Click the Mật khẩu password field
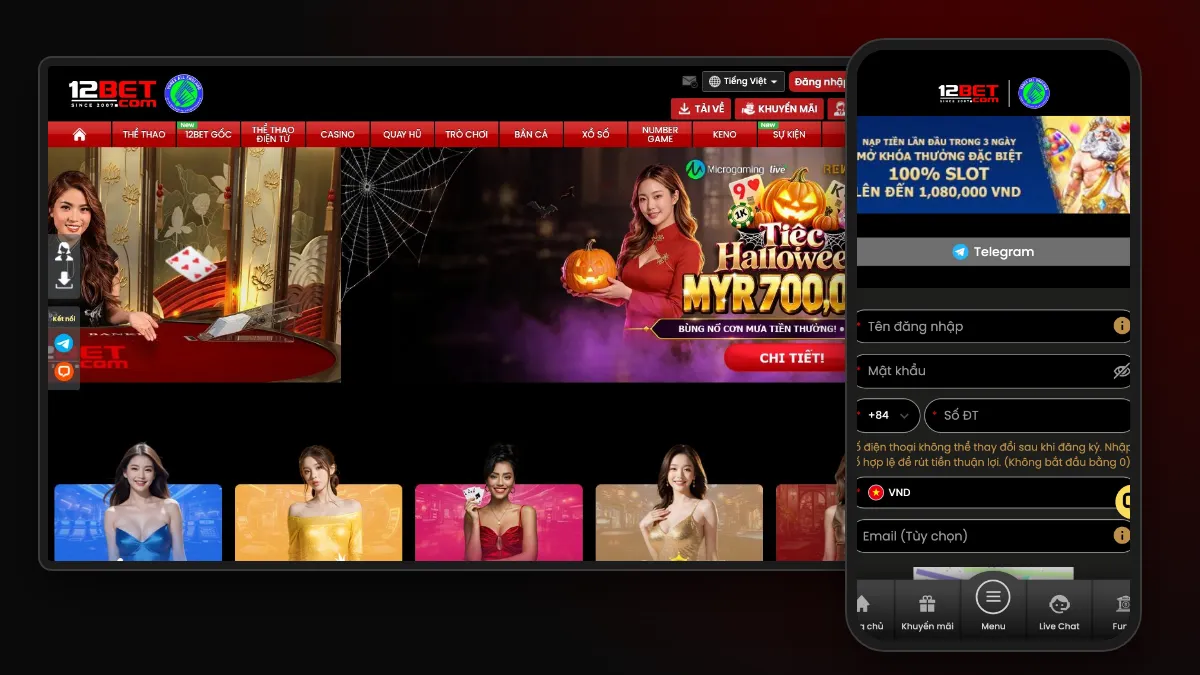Viewport: 1200px width, 675px height. click(993, 371)
